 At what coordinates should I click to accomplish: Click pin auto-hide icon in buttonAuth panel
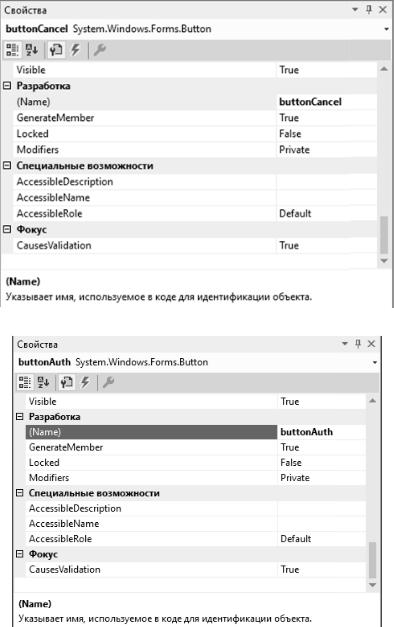358,343
